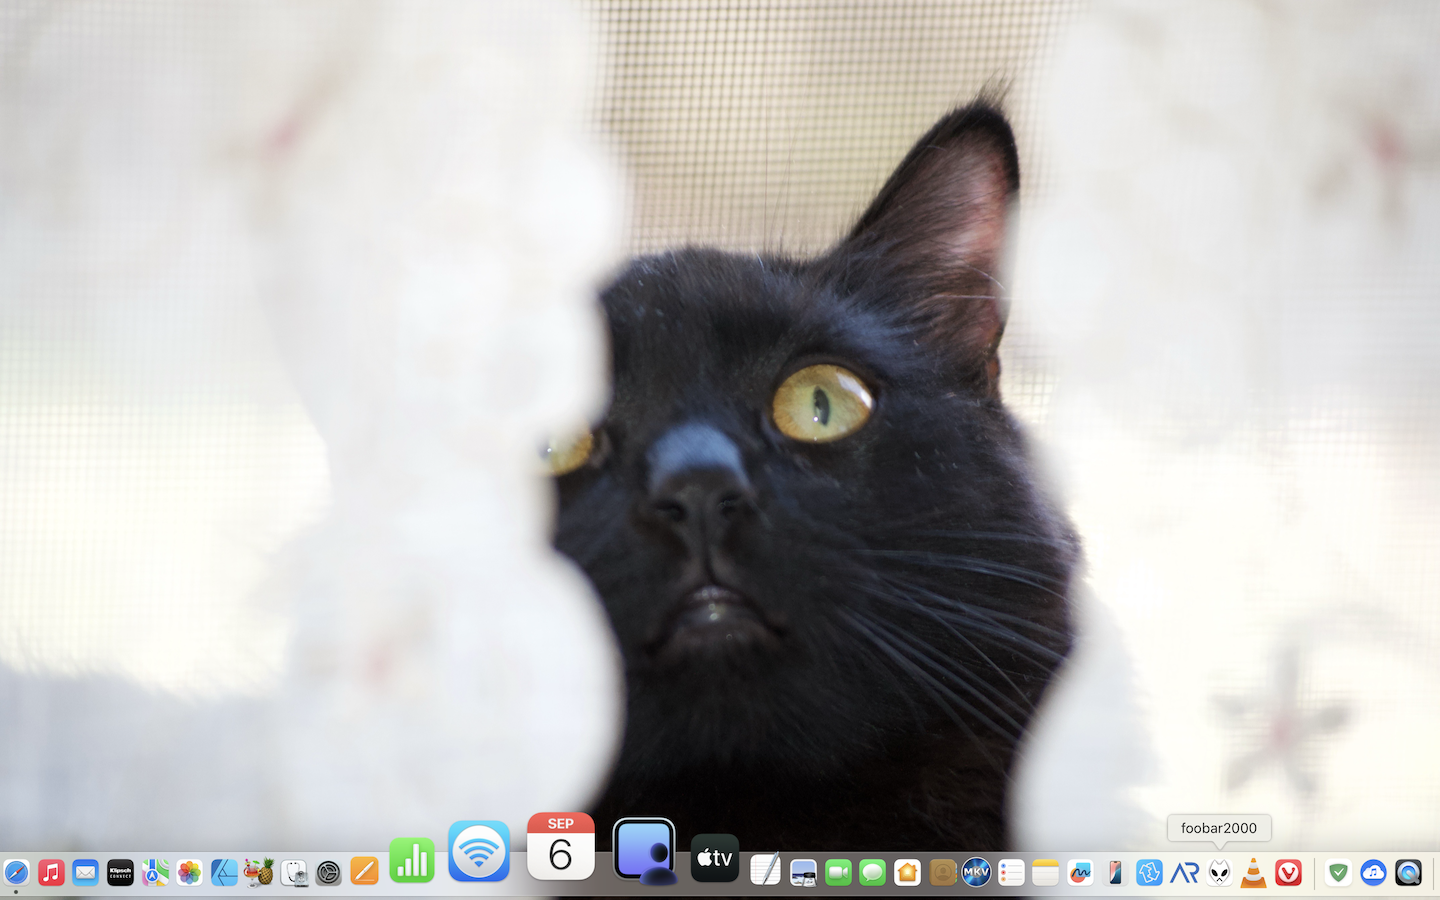1440x900 pixels.
Task: Open the Photos app in the dock
Action: point(189,873)
